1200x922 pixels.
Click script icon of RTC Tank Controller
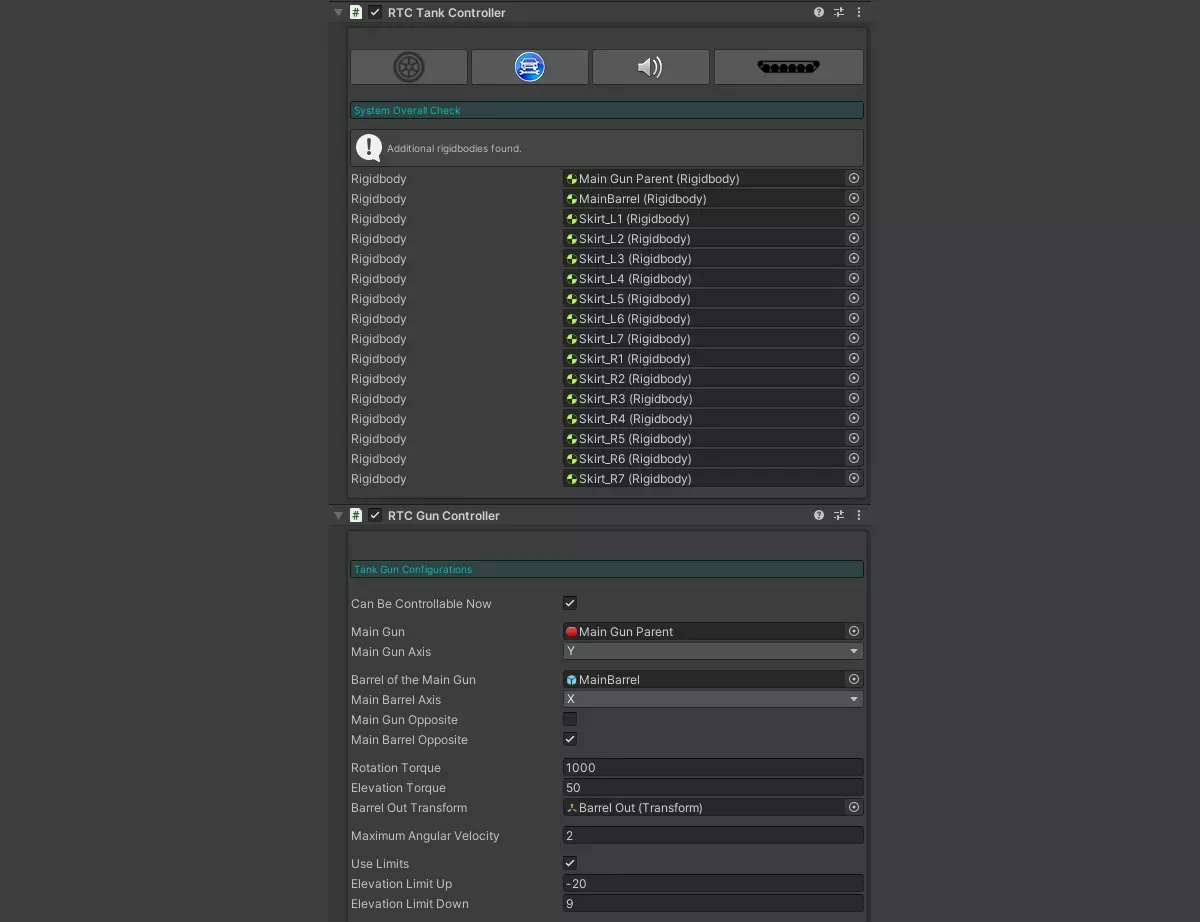(356, 12)
